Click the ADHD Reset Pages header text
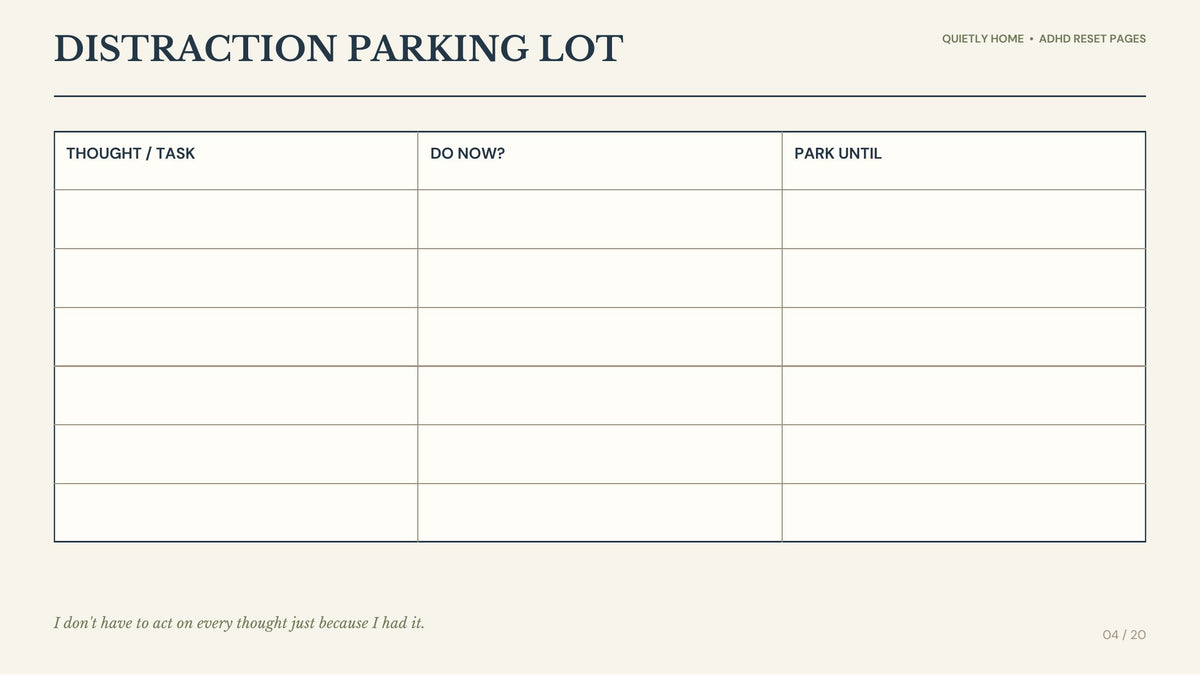Image resolution: width=1200 pixels, height=675 pixels. (x=1092, y=39)
